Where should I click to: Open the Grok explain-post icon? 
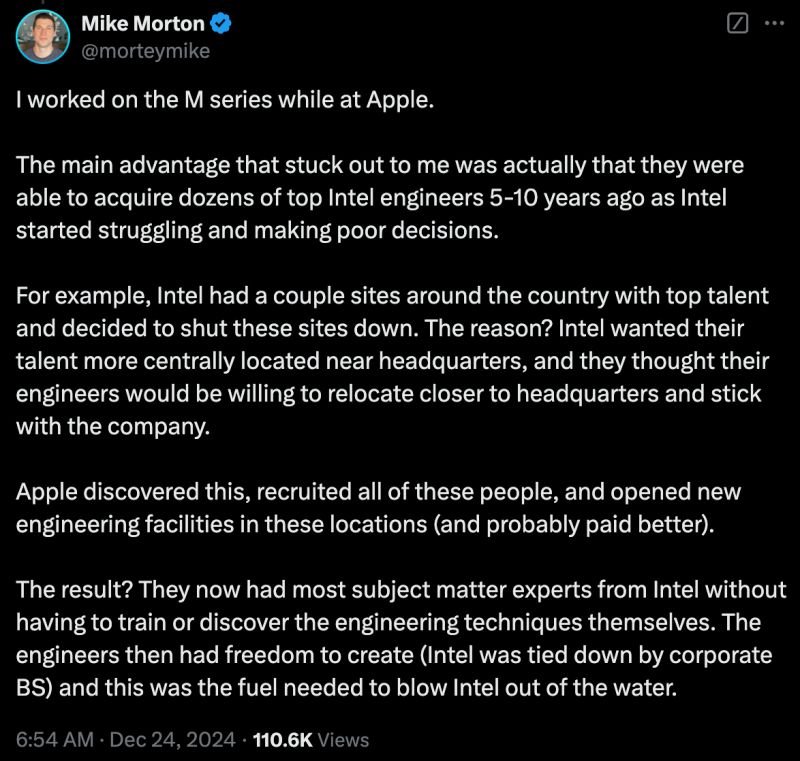[737, 23]
